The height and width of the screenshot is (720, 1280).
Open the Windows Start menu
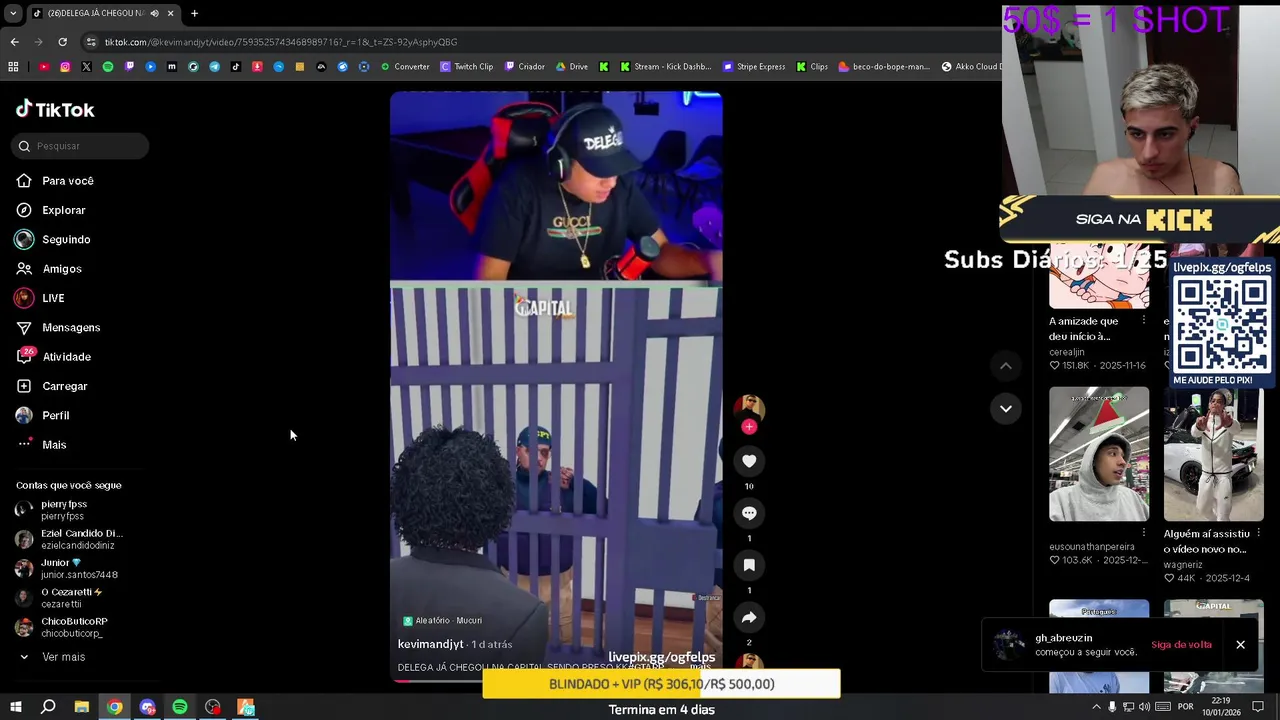point(15,707)
